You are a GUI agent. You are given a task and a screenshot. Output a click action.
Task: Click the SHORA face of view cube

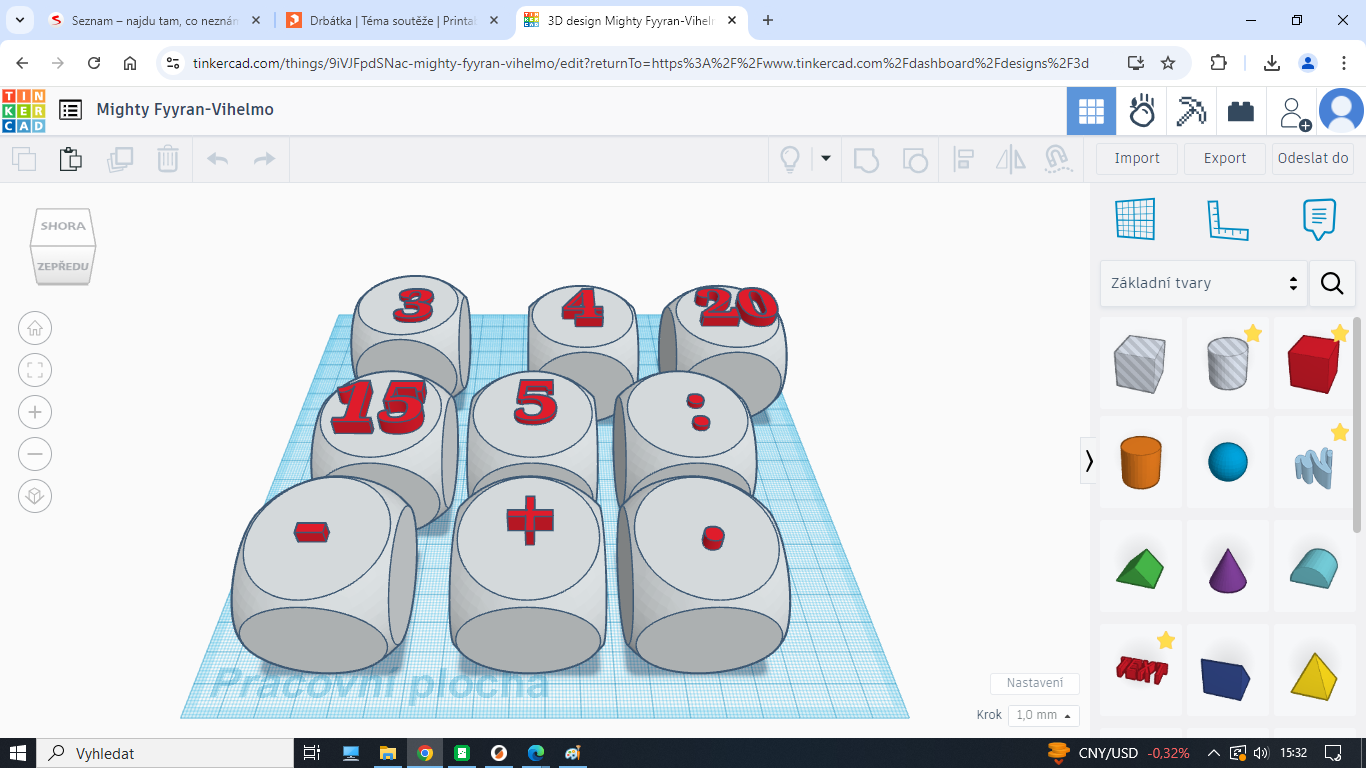click(63, 226)
